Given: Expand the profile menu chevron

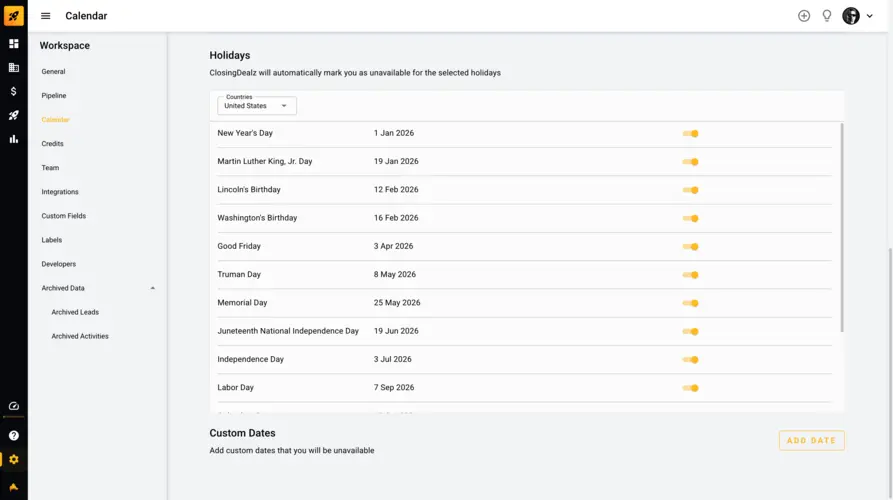Looking at the screenshot, I should pyautogui.click(x=870, y=16).
